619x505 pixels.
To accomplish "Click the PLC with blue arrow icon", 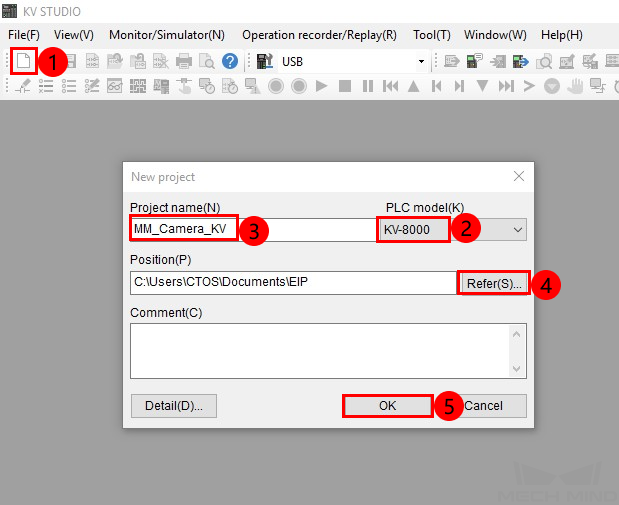I will click(x=521, y=61).
